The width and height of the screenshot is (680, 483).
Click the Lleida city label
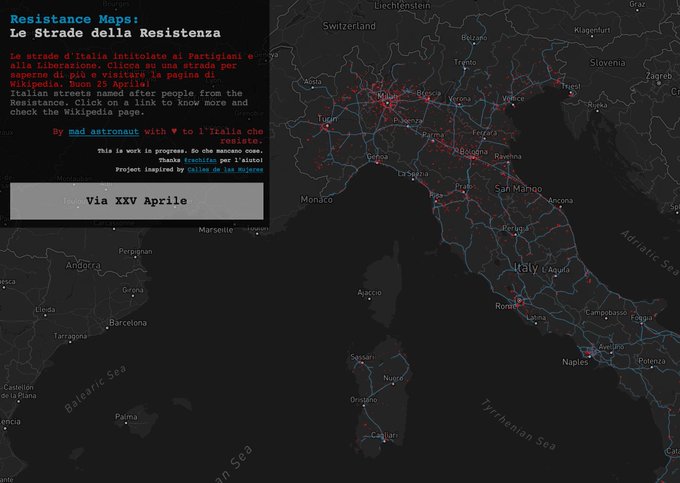click(45, 310)
